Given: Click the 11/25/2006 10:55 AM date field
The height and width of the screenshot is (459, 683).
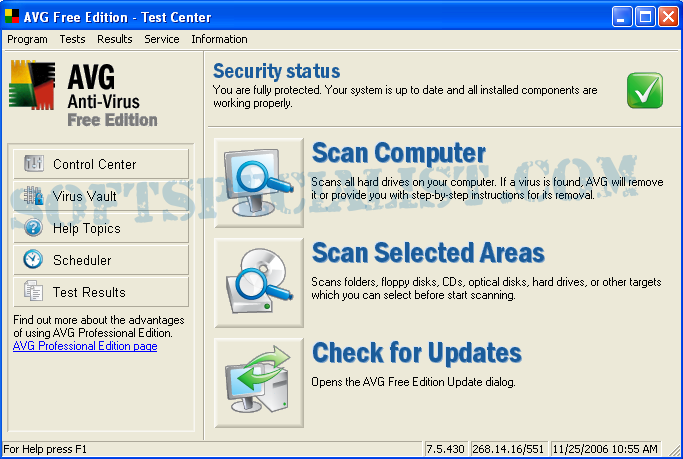Looking at the screenshot, I should click(605, 449).
